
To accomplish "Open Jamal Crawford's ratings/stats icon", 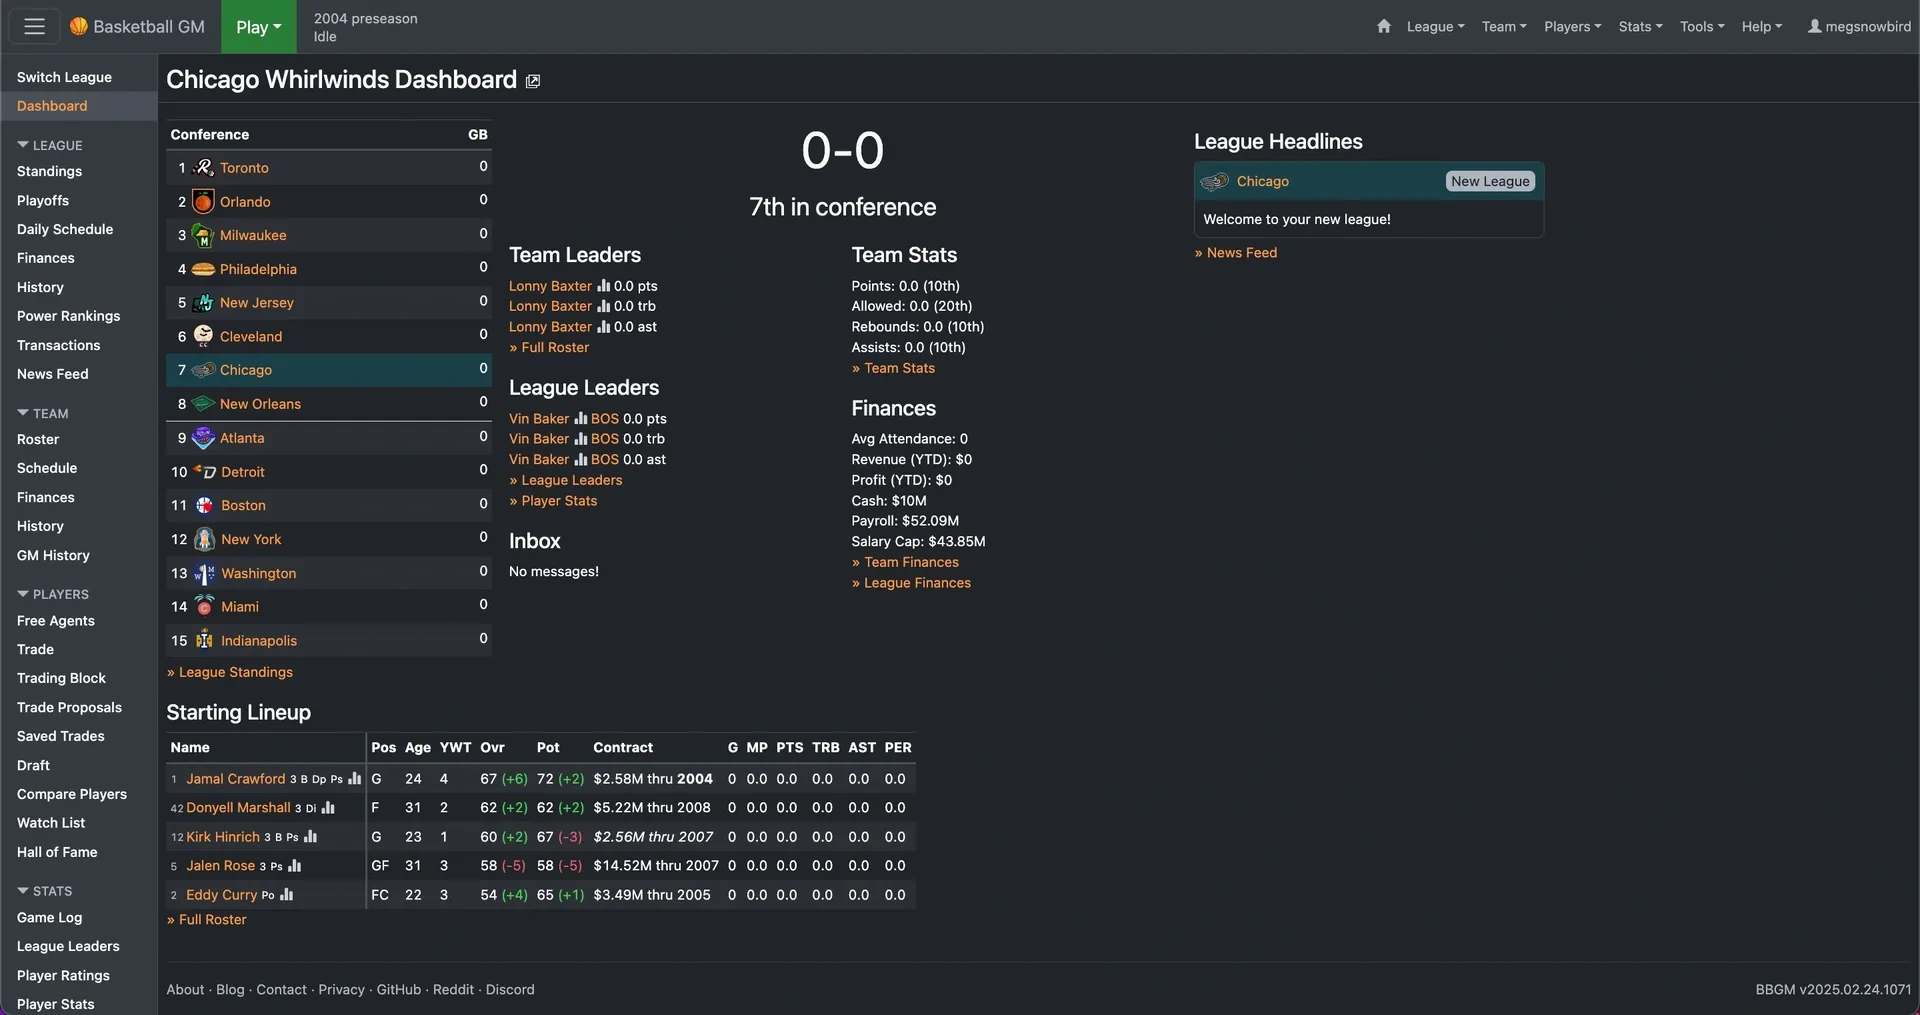I will point(354,779).
